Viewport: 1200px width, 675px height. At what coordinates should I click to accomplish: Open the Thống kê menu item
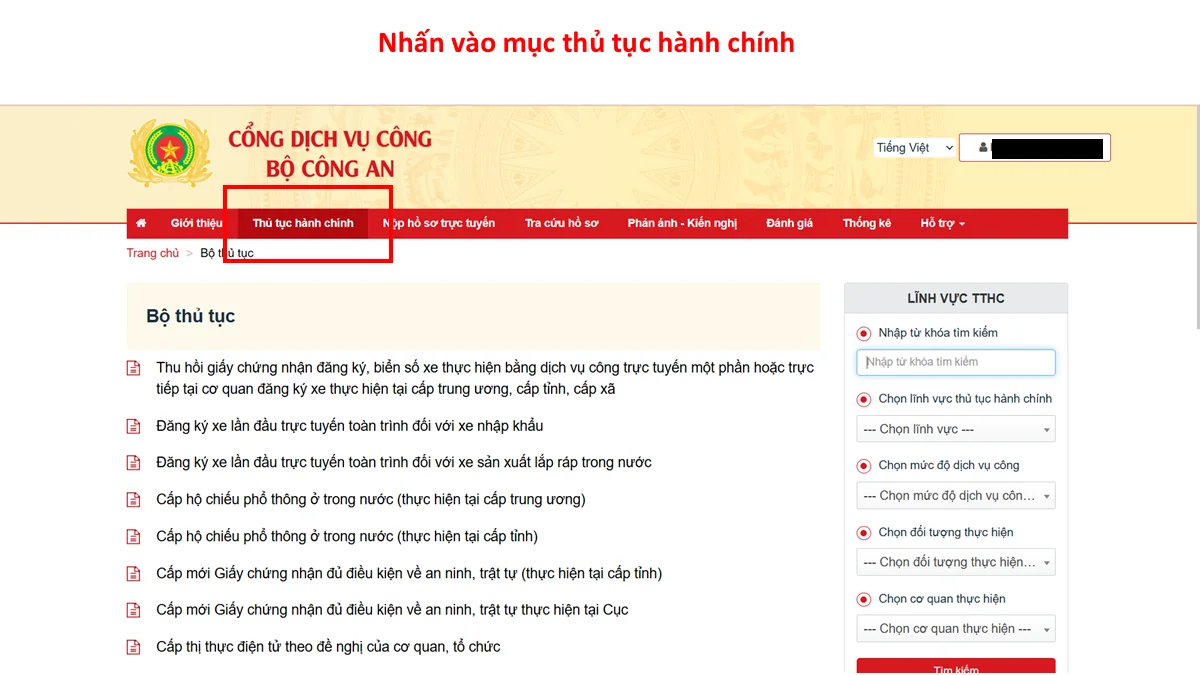coord(867,223)
